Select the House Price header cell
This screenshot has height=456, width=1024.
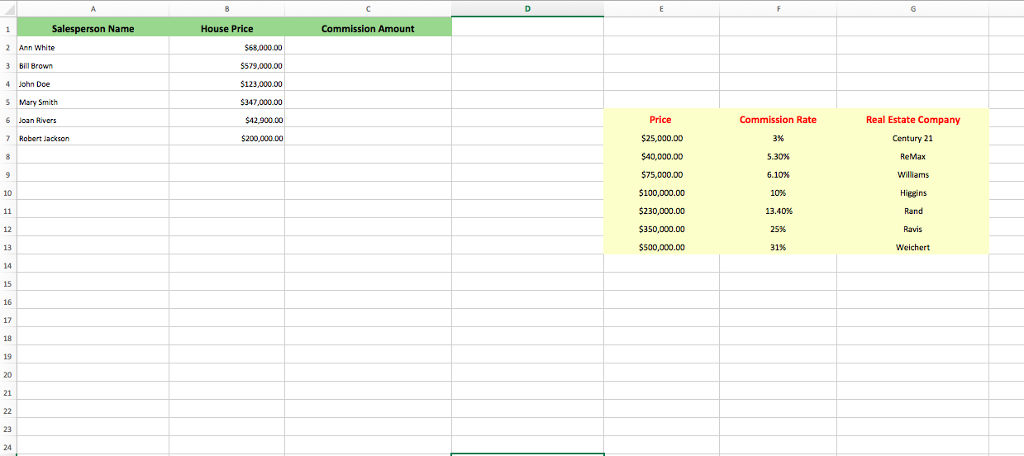[227, 28]
